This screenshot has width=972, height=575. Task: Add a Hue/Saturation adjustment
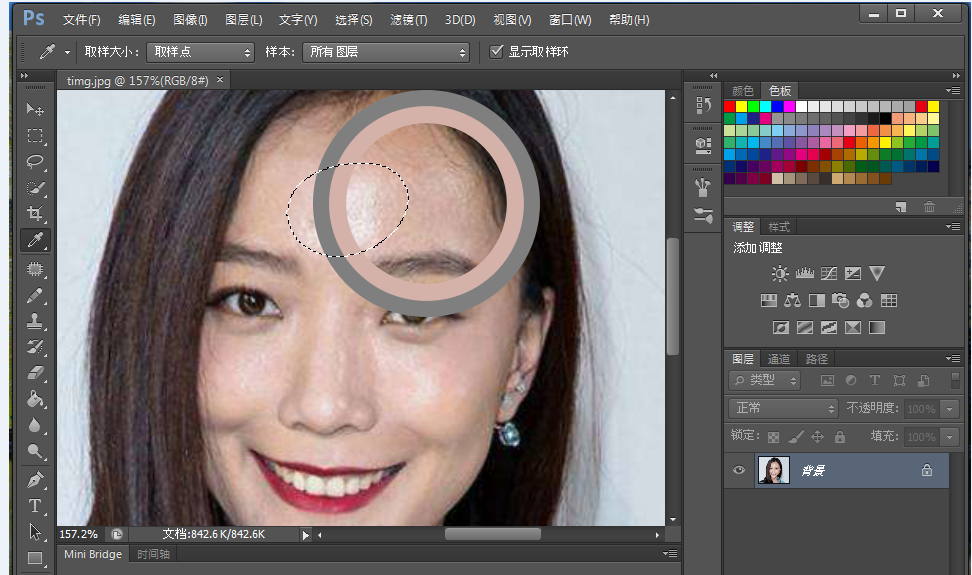(769, 301)
